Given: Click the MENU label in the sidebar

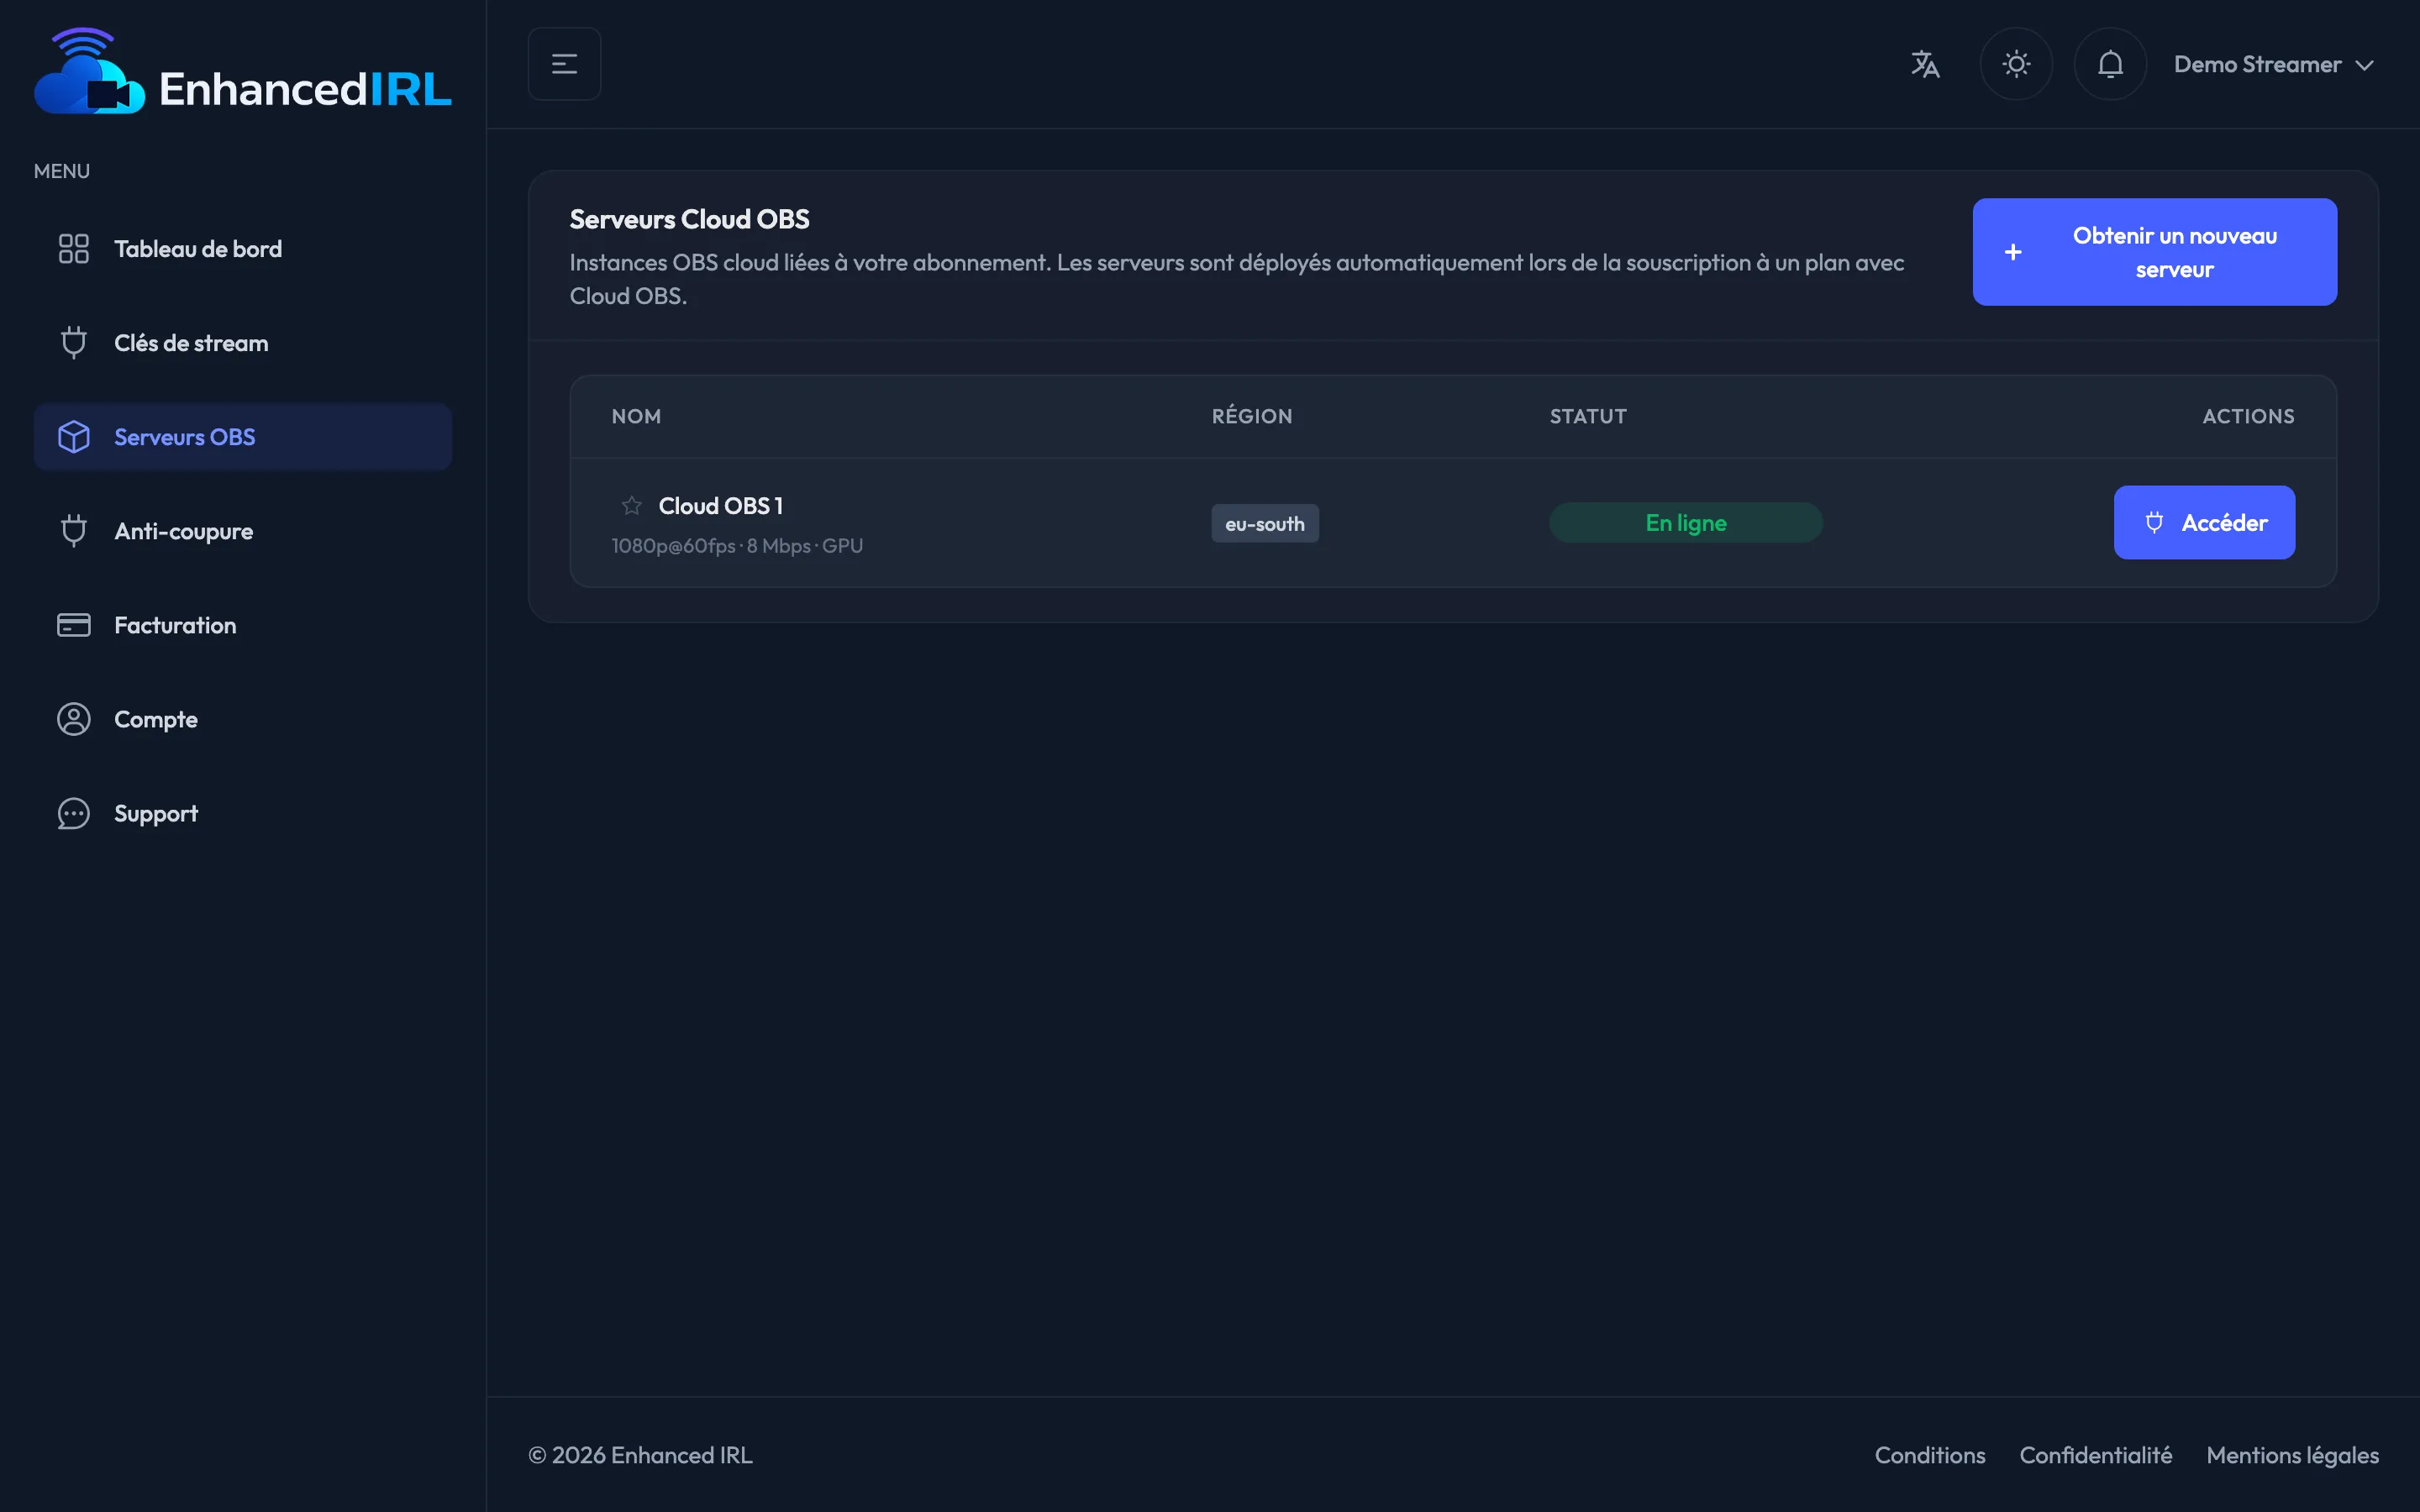Looking at the screenshot, I should (62, 171).
